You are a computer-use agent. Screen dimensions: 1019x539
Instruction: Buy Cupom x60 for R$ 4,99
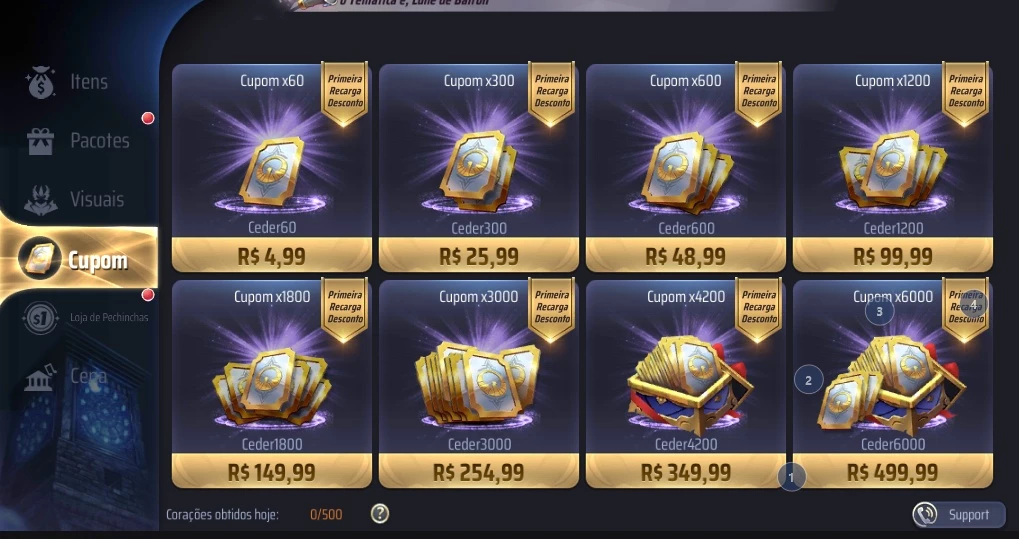272,256
